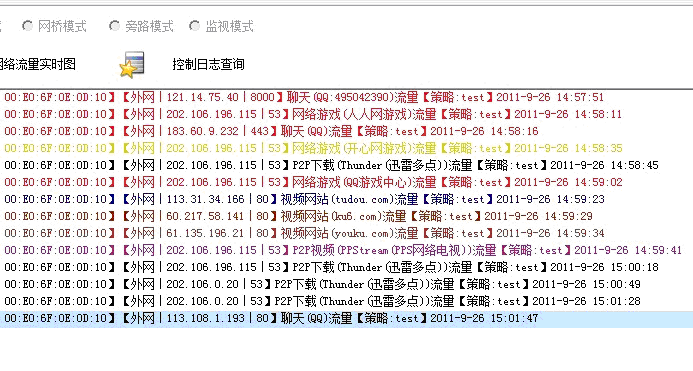Select the ku6.com video site entry

tap(346, 216)
